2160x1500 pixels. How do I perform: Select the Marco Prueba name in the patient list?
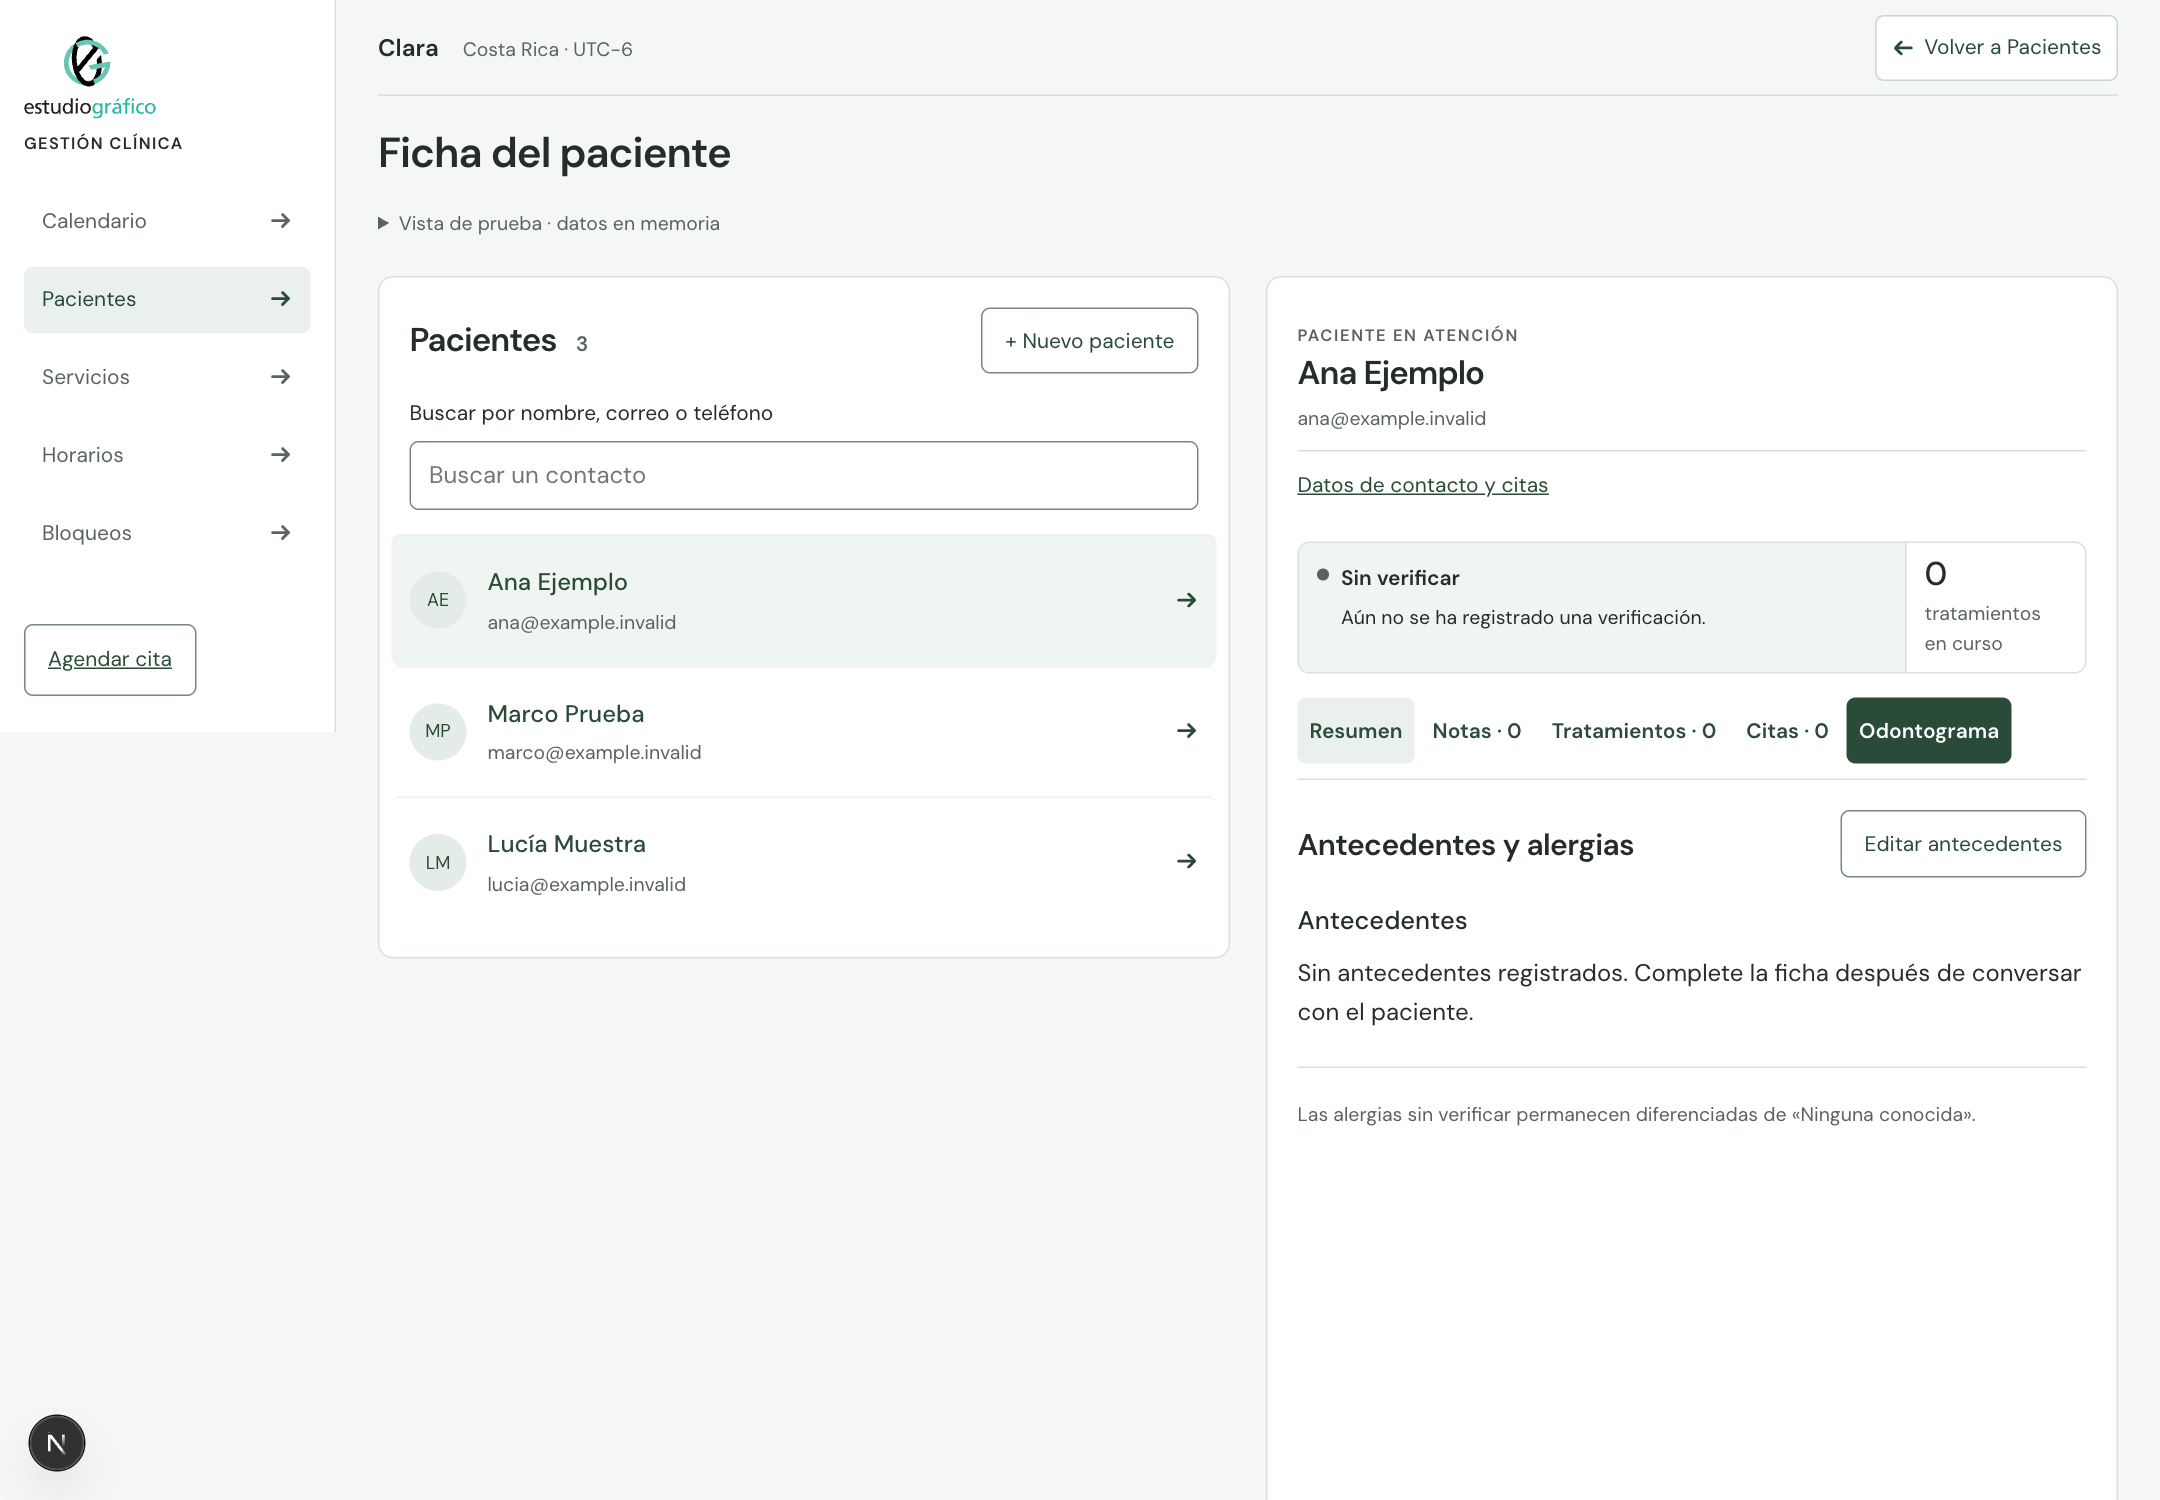566,714
